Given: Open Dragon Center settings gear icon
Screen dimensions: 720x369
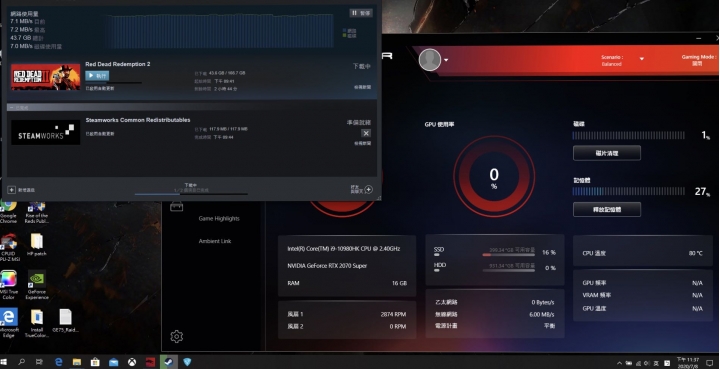Looking at the screenshot, I should (x=176, y=336).
